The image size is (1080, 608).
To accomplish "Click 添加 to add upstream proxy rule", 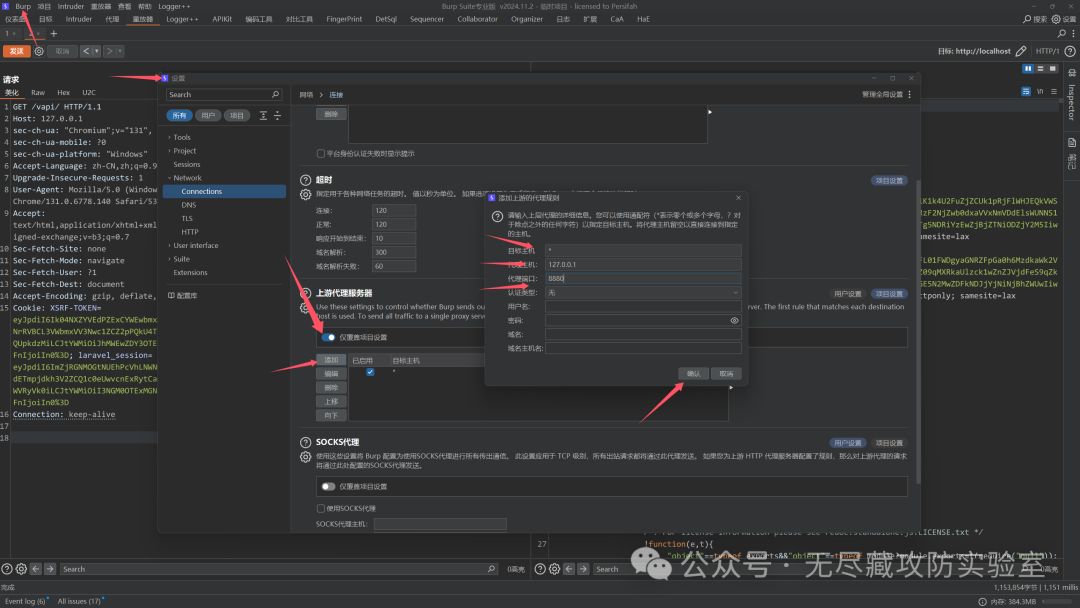I will pyautogui.click(x=331, y=359).
